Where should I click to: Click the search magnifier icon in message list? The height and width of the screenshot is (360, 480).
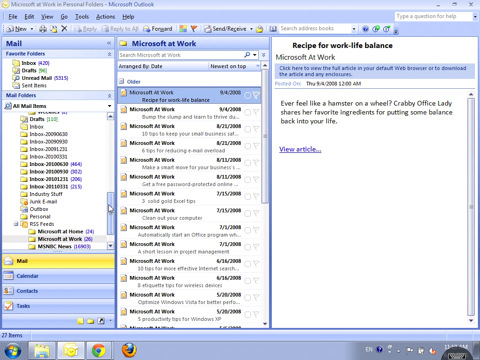pos(247,55)
